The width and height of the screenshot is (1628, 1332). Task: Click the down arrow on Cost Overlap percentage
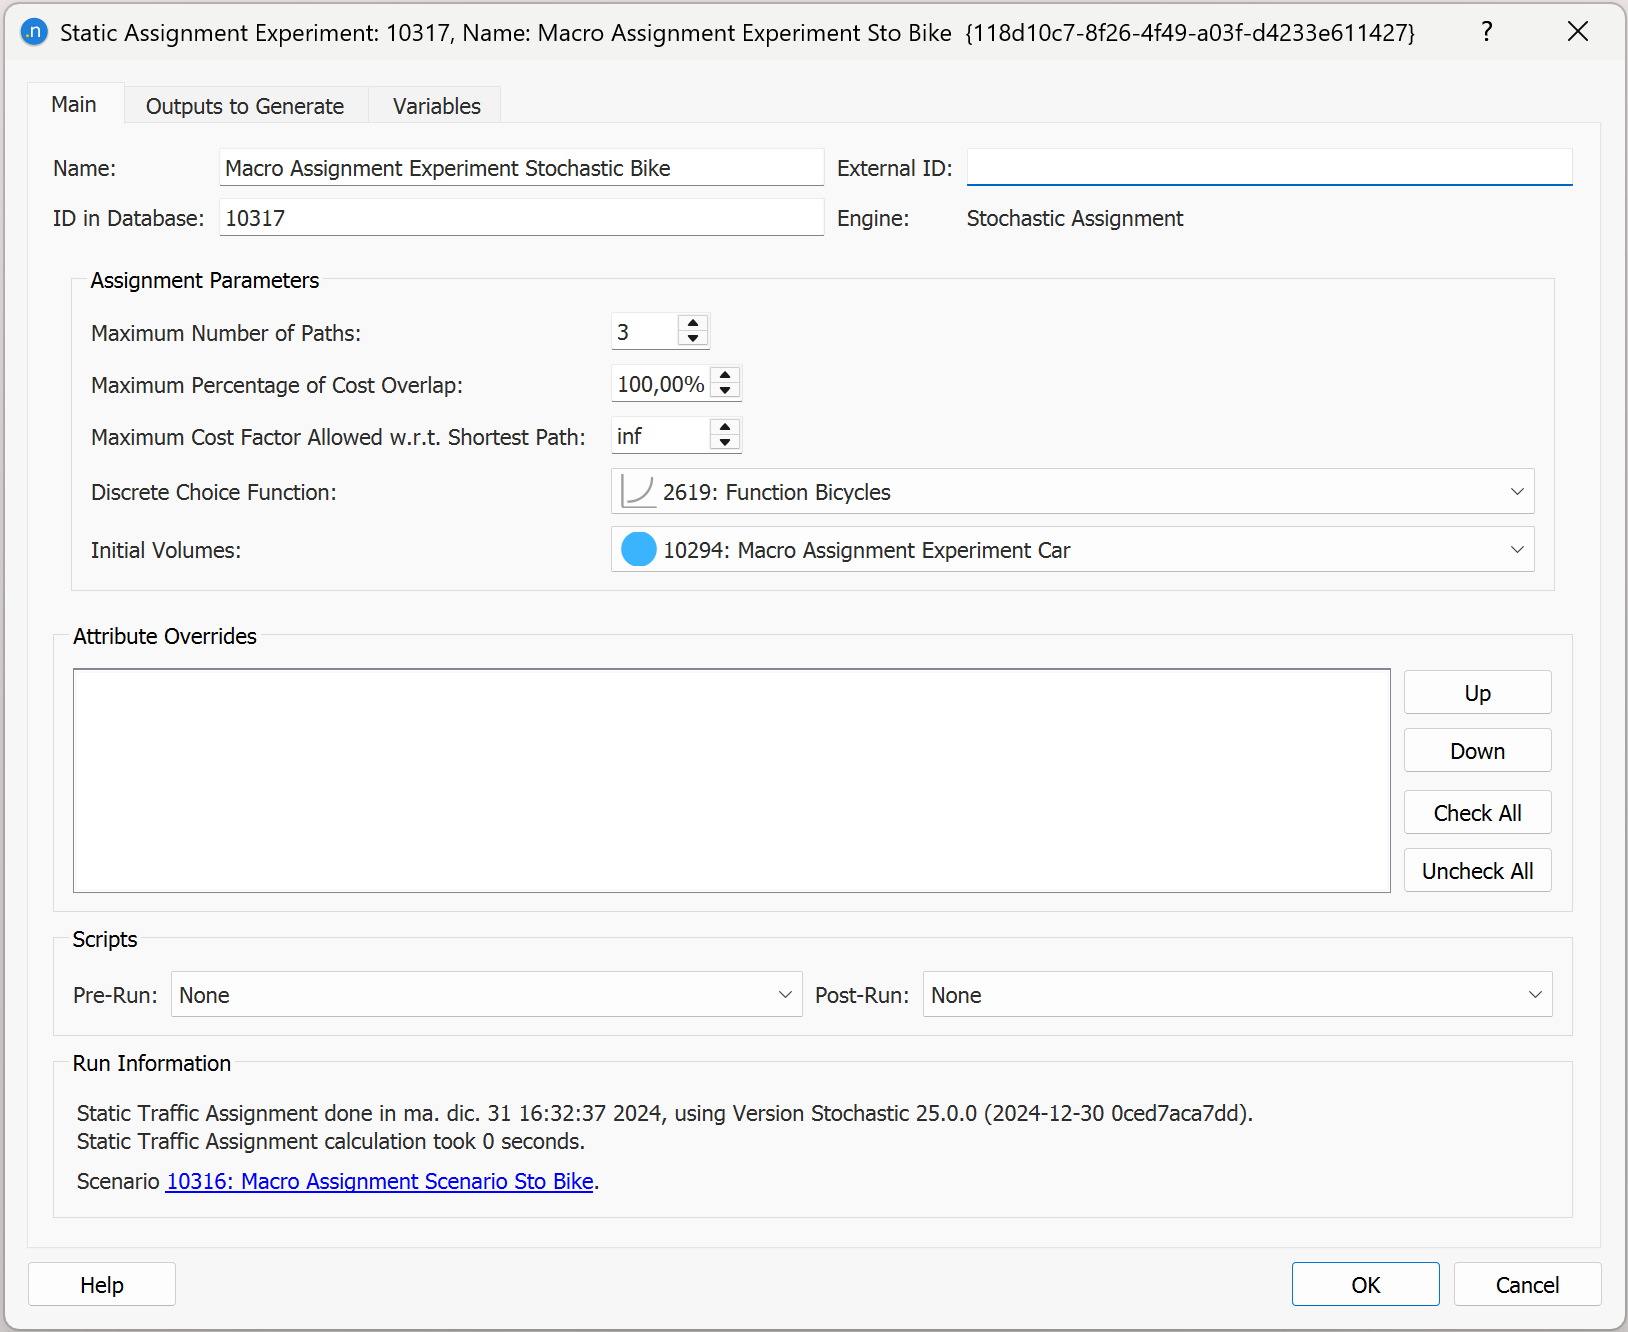[724, 390]
